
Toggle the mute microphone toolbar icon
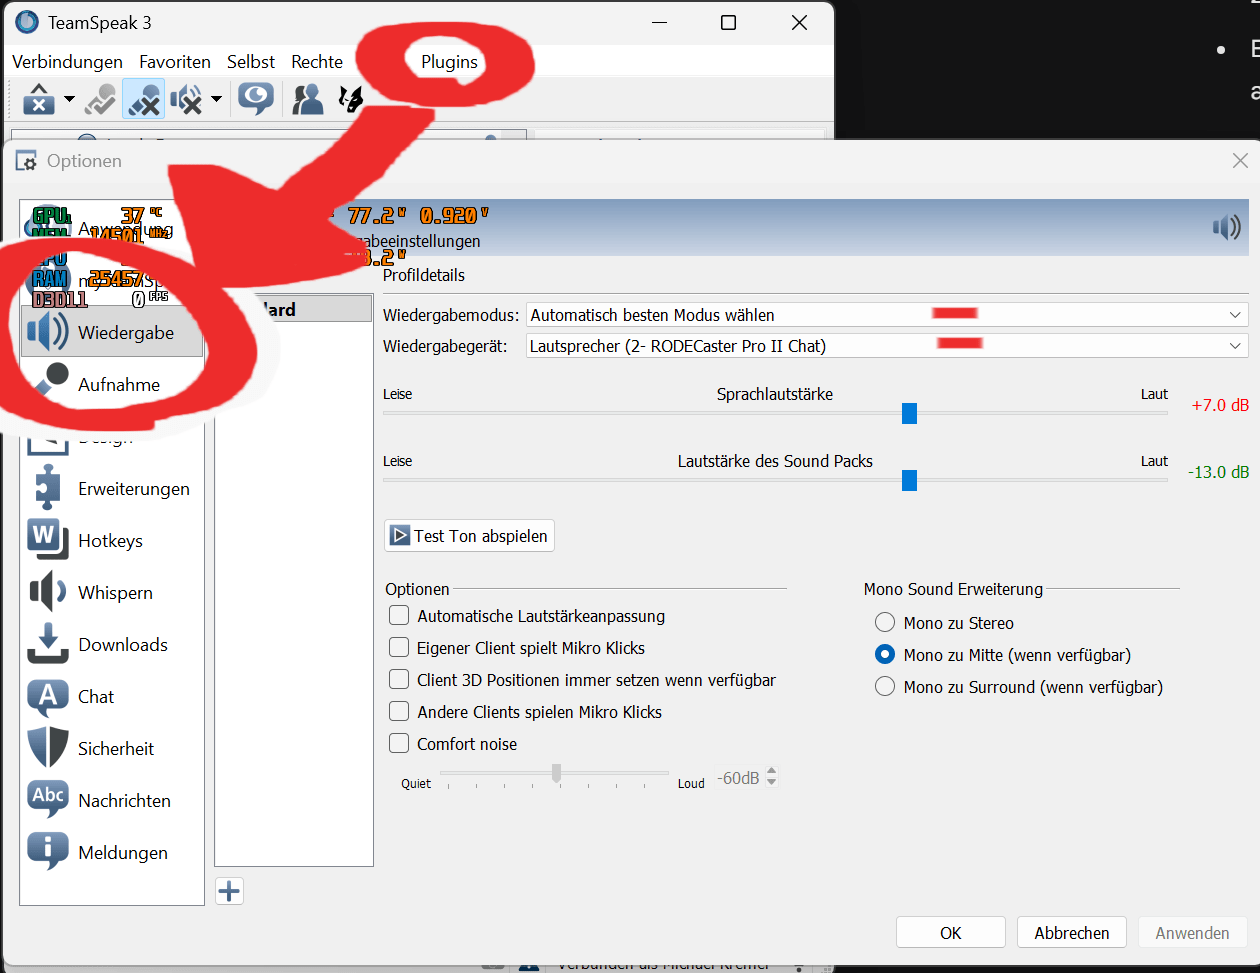[x=144, y=99]
